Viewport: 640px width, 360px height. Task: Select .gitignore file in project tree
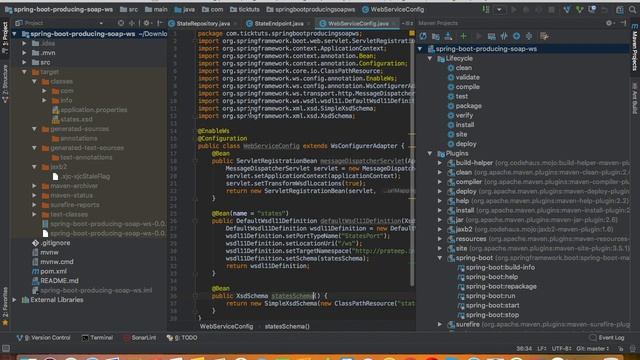55,243
